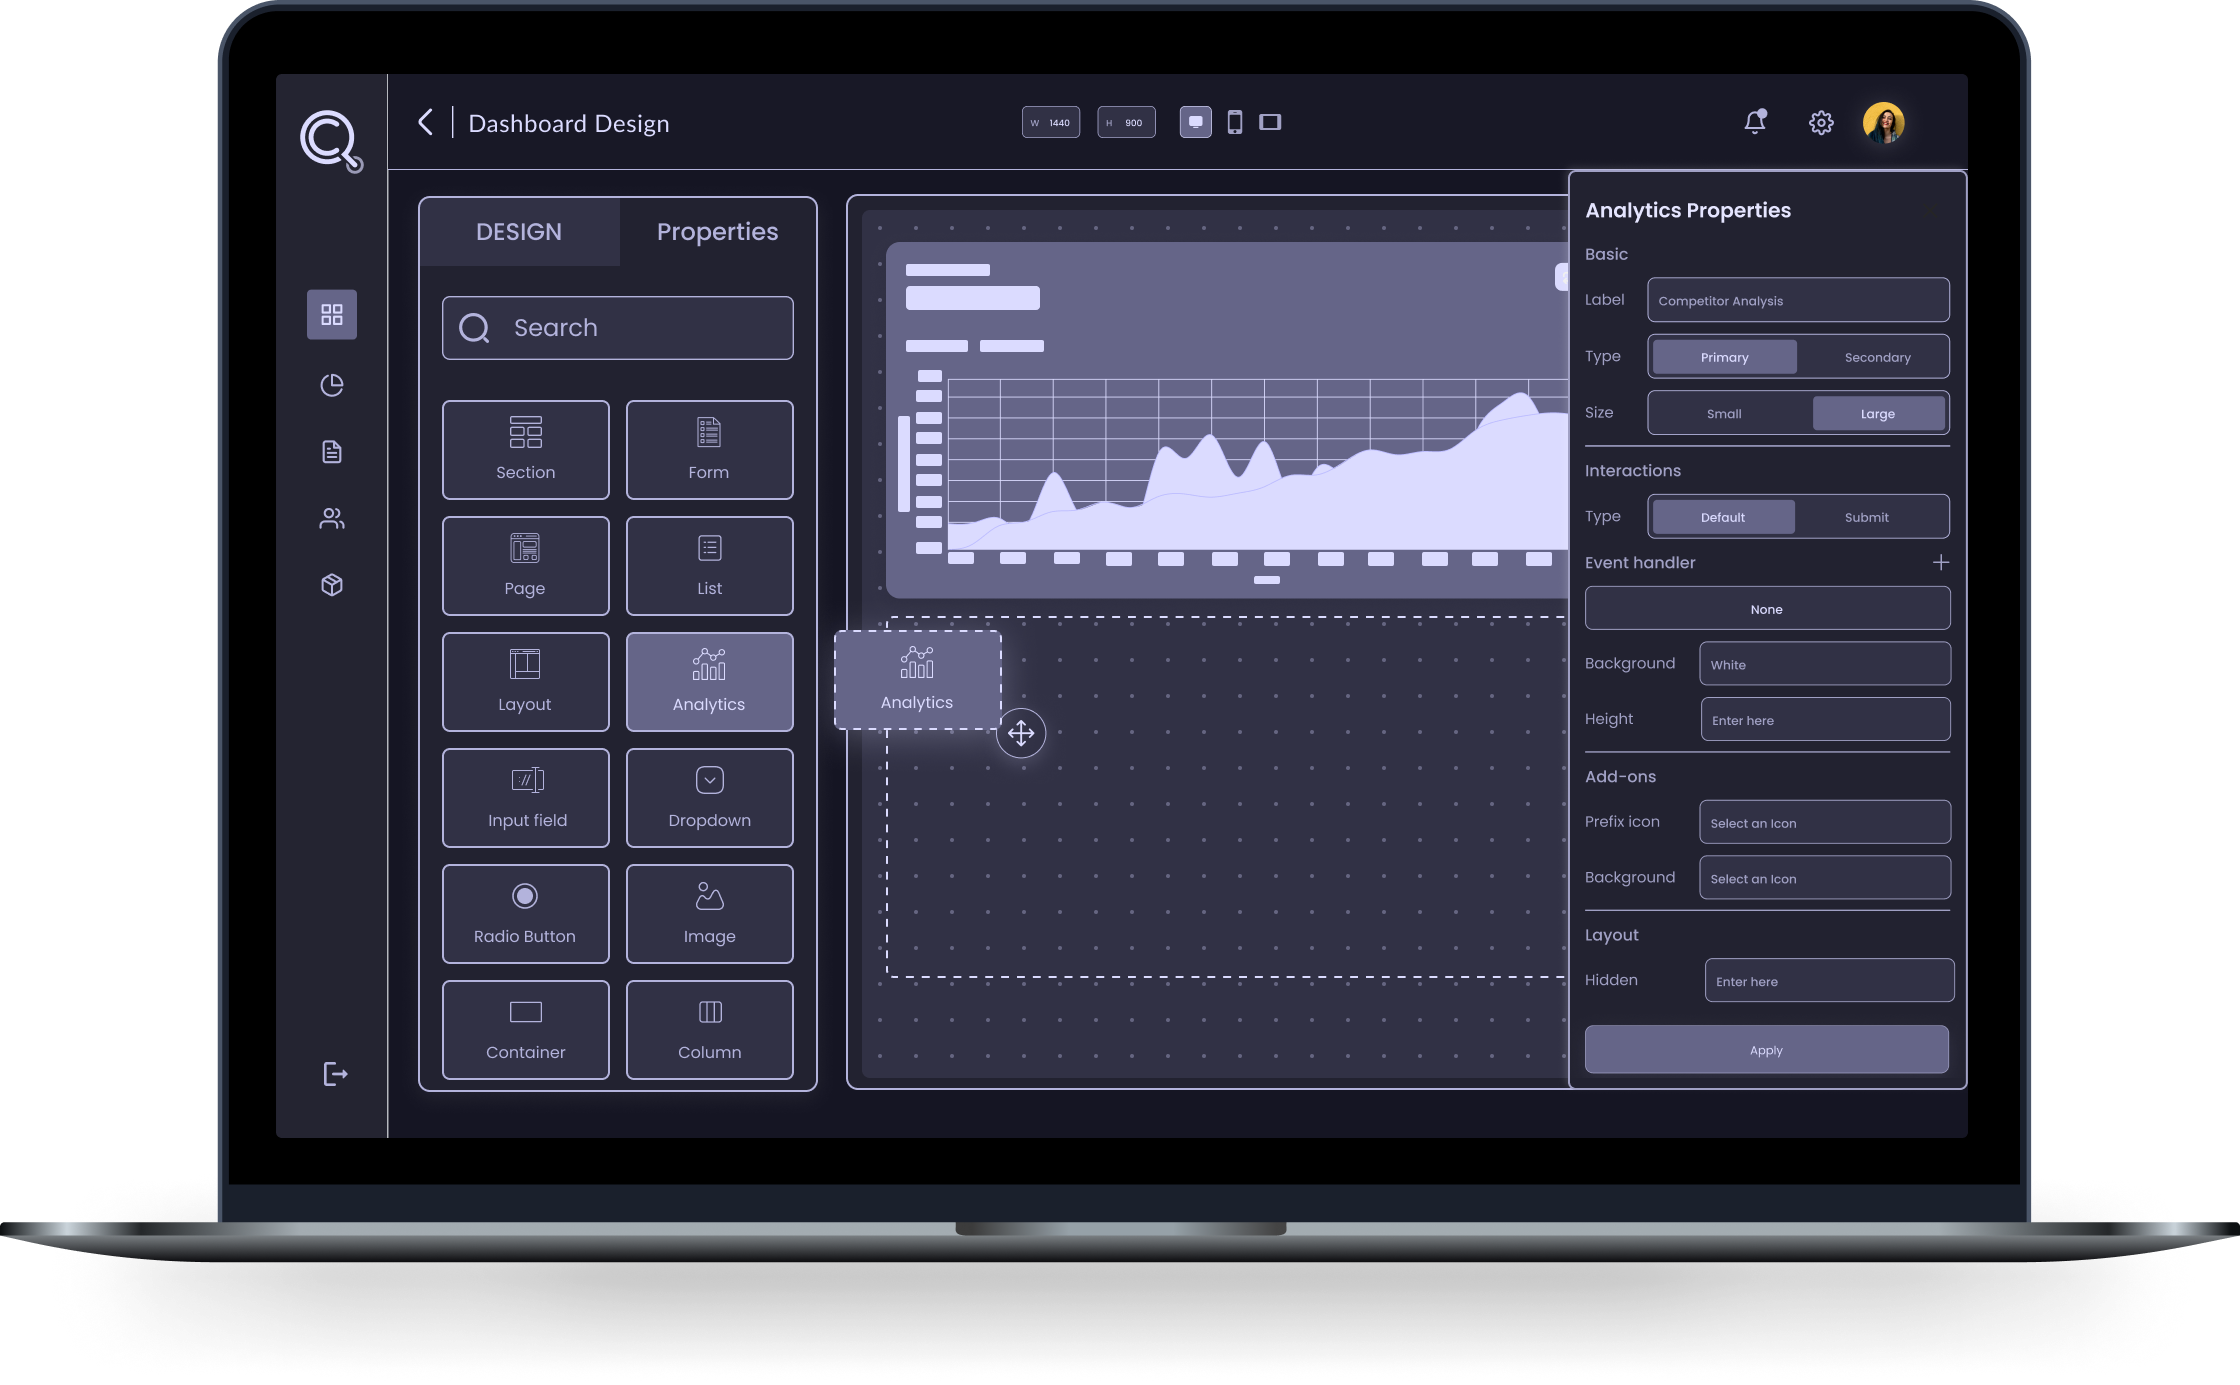Click the pie chart sidebar icon
Image resolution: width=2240 pixels, height=1385 pixels.
click(x=332, y=385)
